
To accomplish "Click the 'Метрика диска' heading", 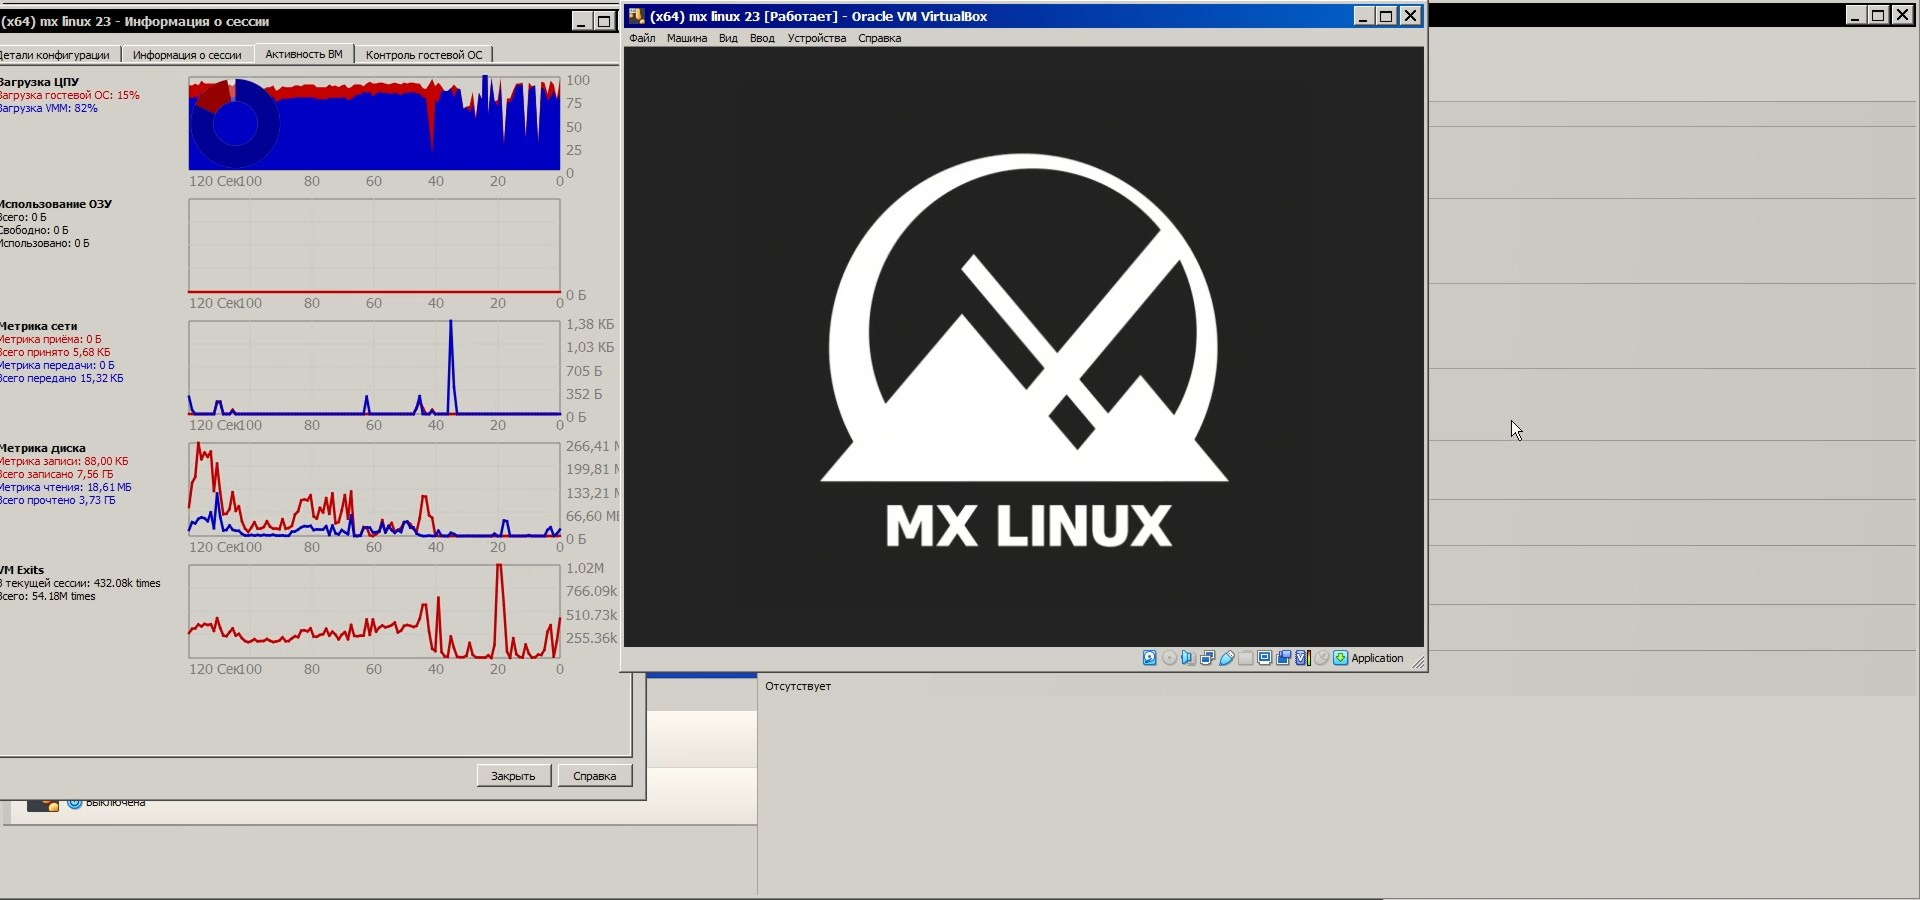I will (x=43, y=448).
